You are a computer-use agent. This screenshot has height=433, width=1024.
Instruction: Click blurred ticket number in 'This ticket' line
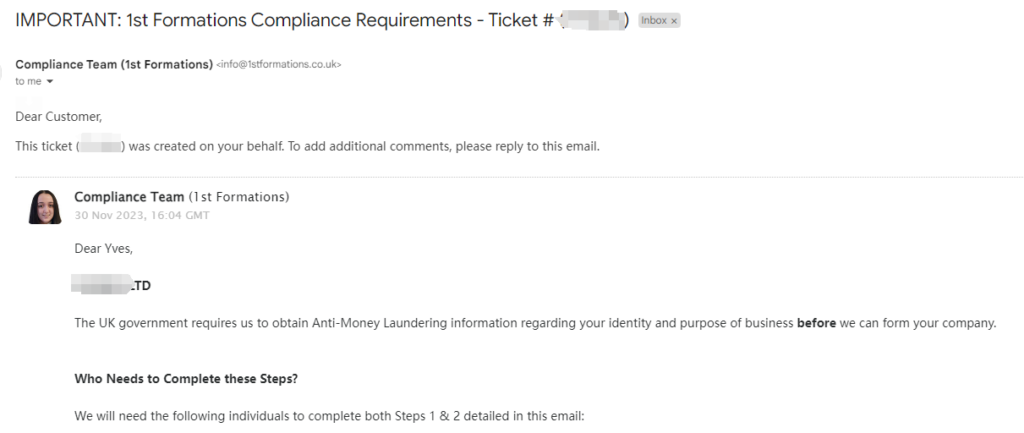[x=100, y=147]
